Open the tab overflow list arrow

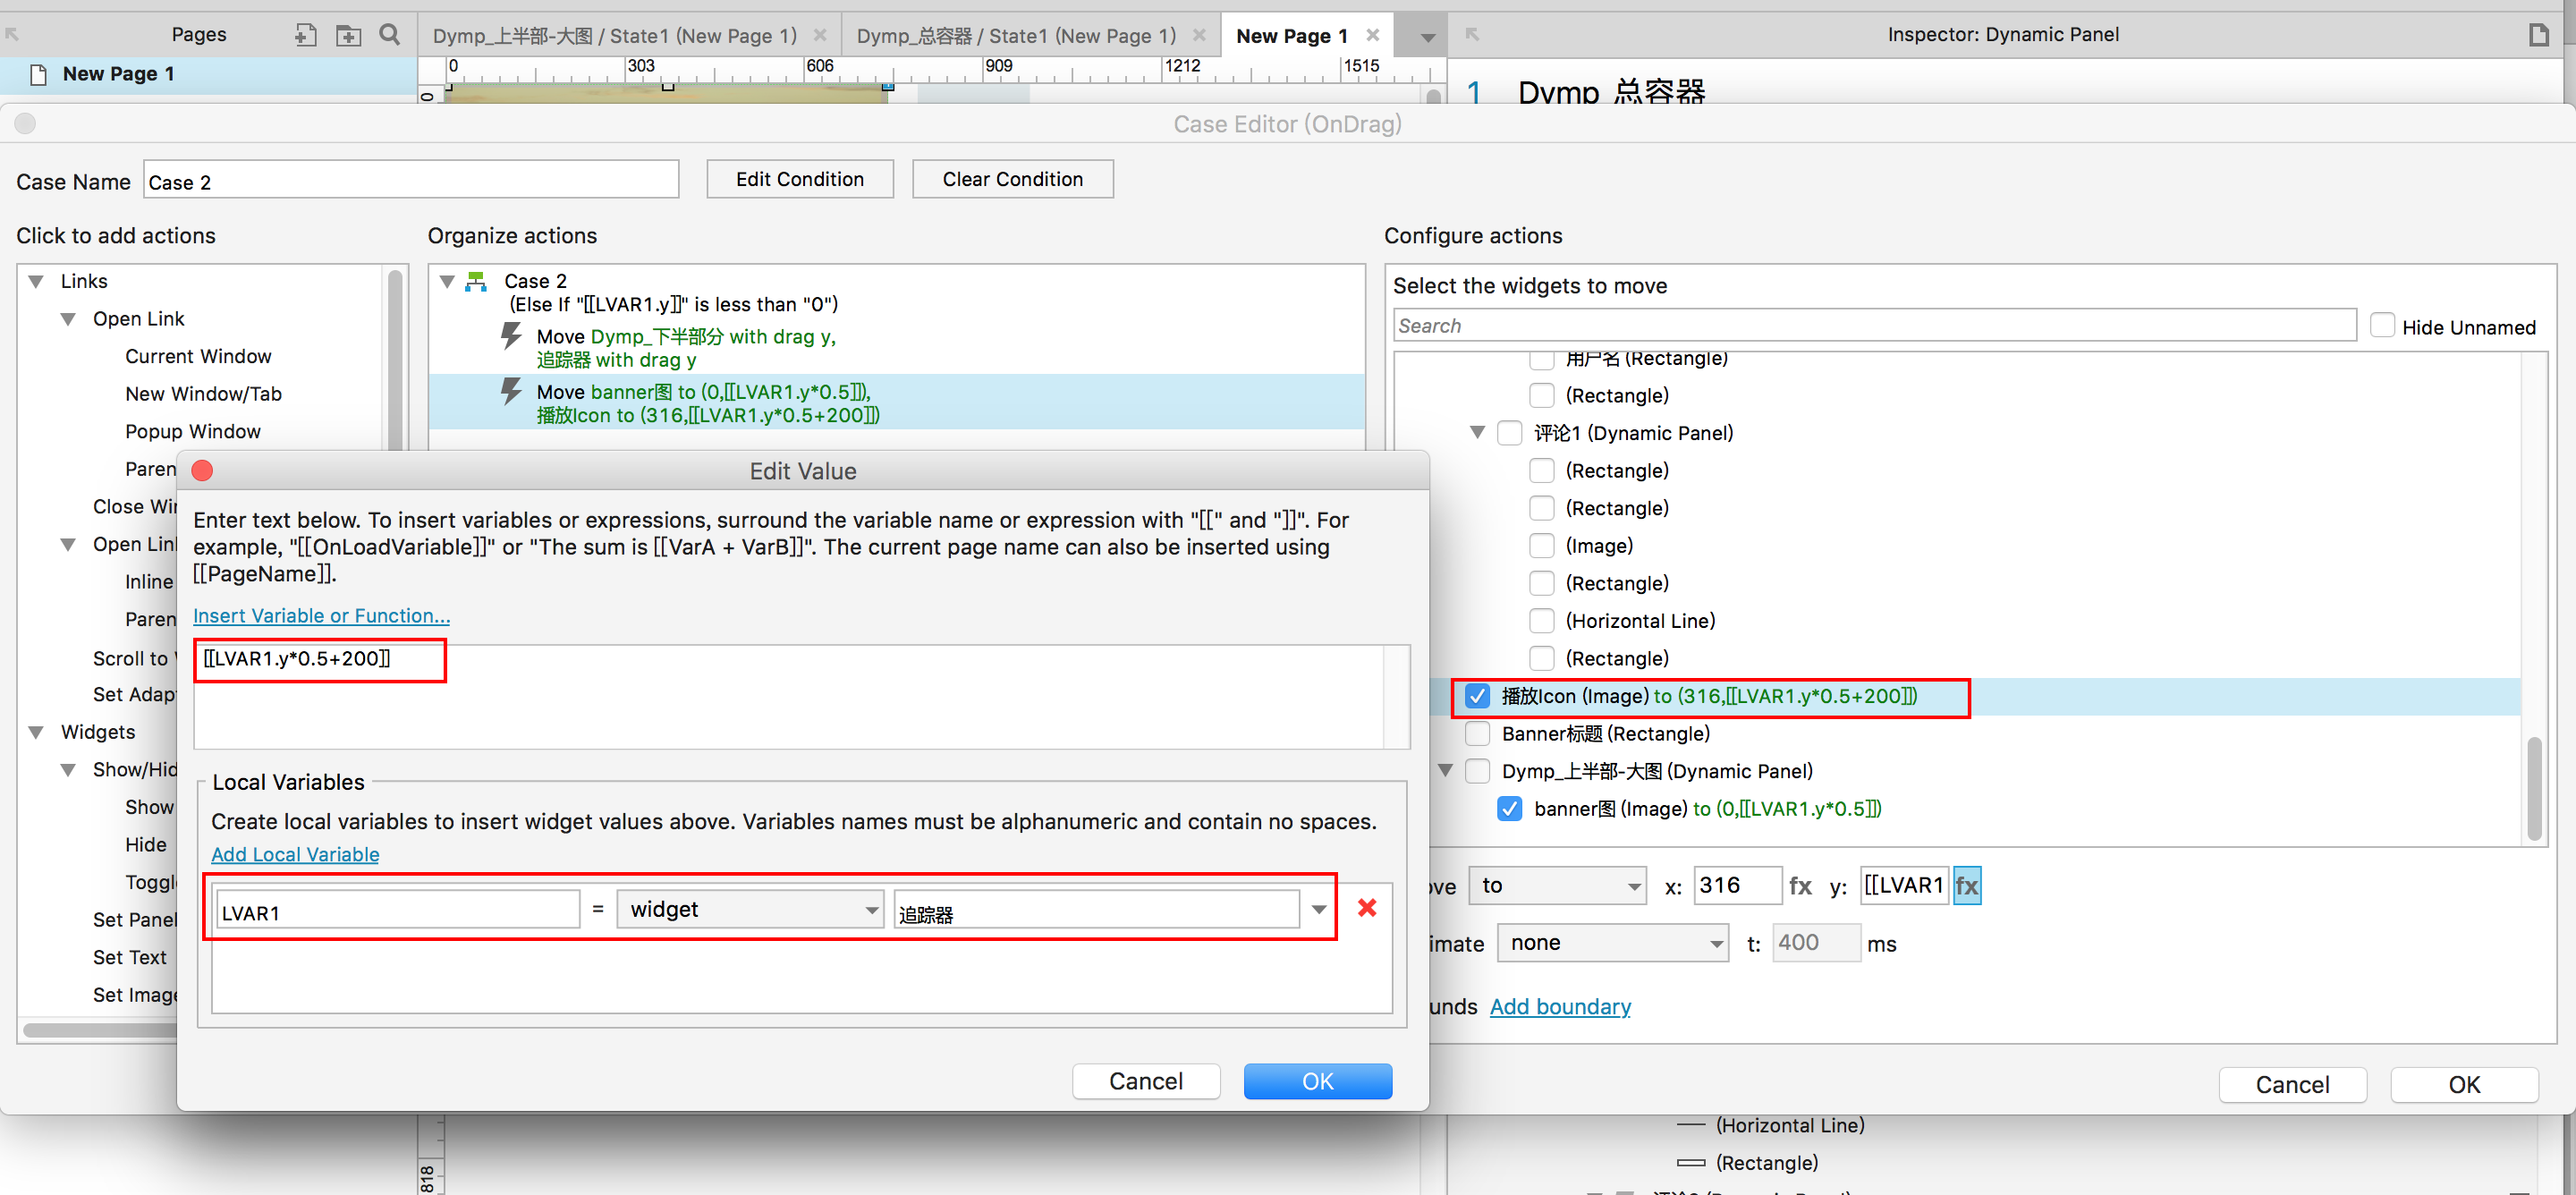click(x=1428, y=37)
